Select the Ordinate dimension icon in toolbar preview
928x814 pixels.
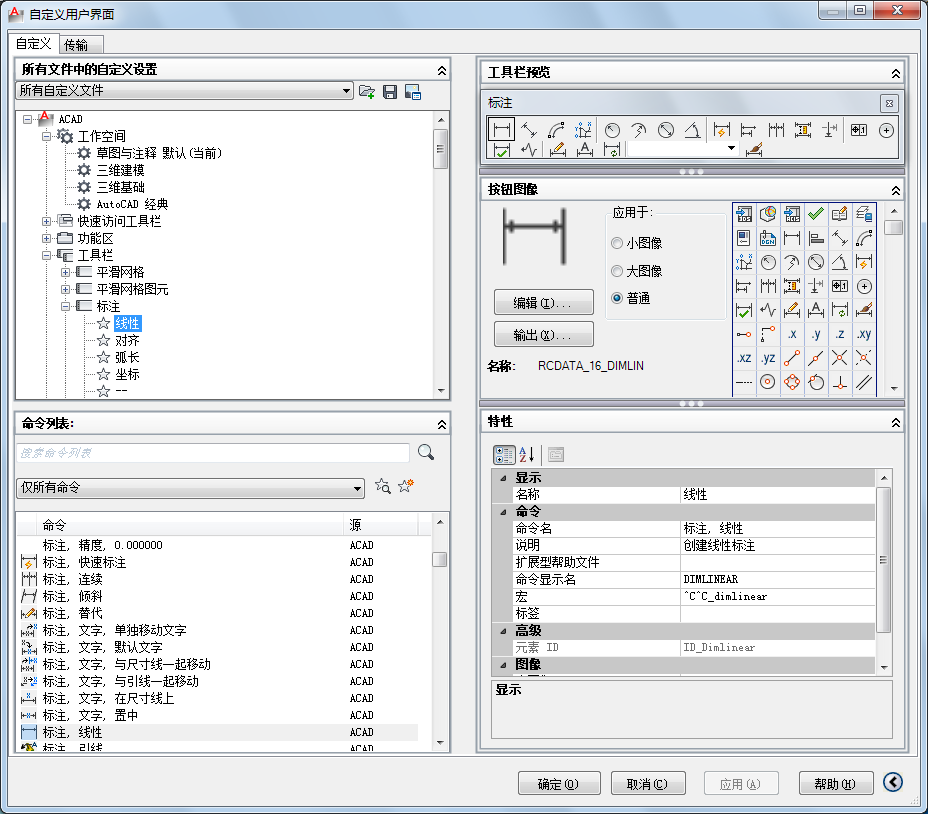point(583,130)
